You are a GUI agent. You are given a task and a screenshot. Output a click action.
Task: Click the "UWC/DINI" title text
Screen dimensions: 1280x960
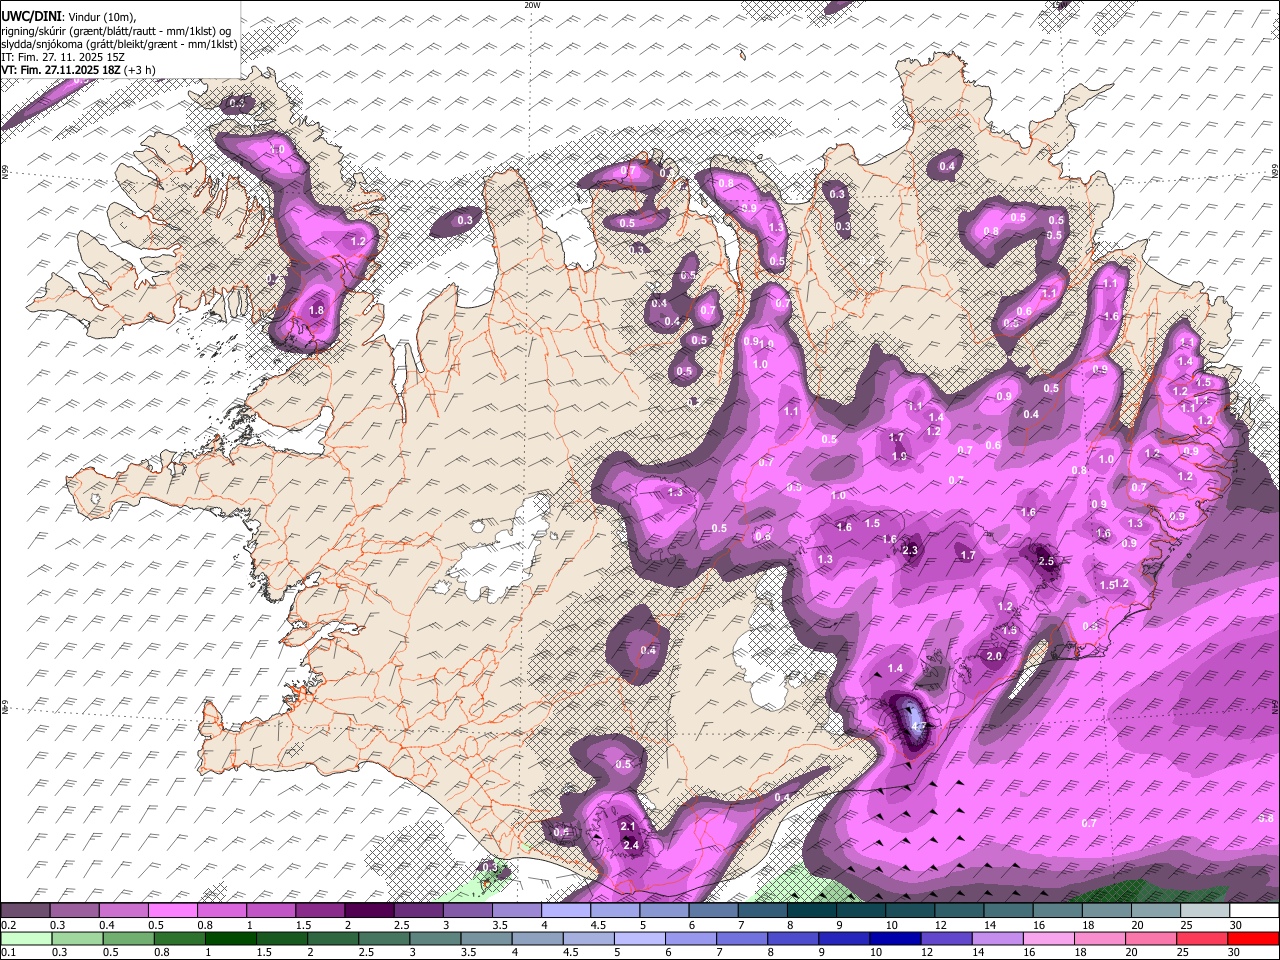pyautogui.click(x=31, y=16)
